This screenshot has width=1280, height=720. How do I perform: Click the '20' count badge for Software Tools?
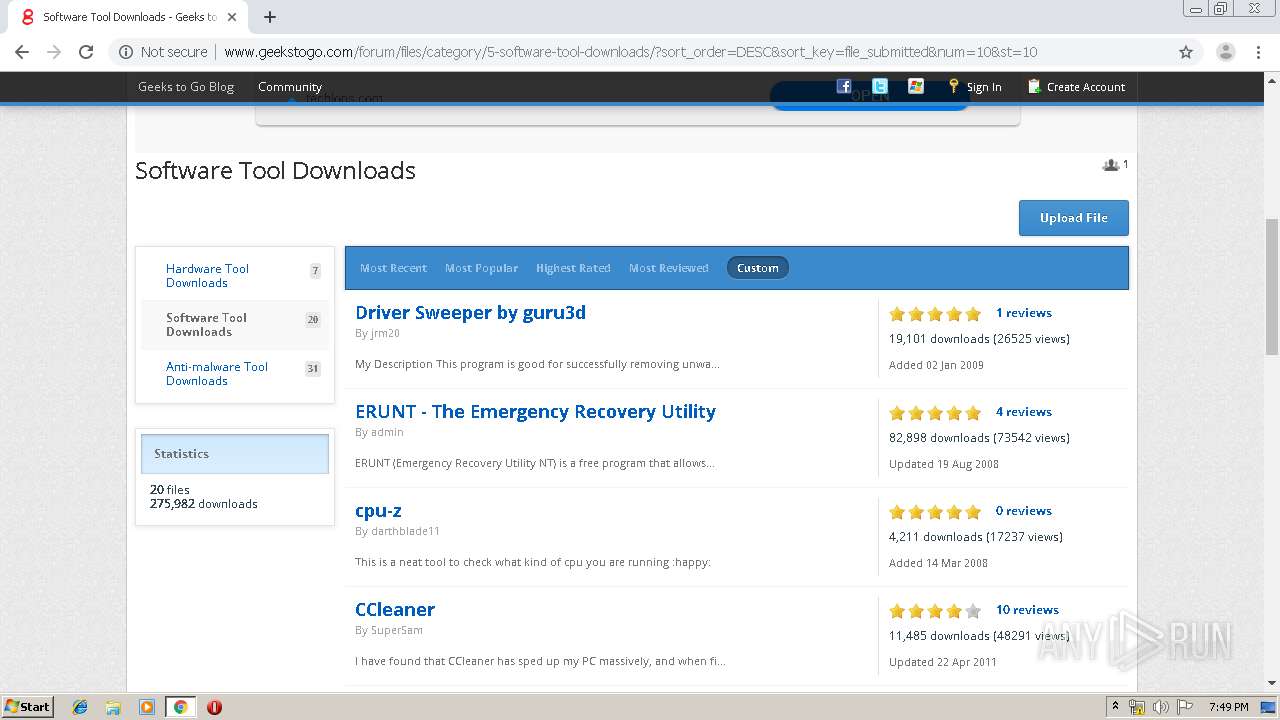pyautogui.click(x=313, y=320)
